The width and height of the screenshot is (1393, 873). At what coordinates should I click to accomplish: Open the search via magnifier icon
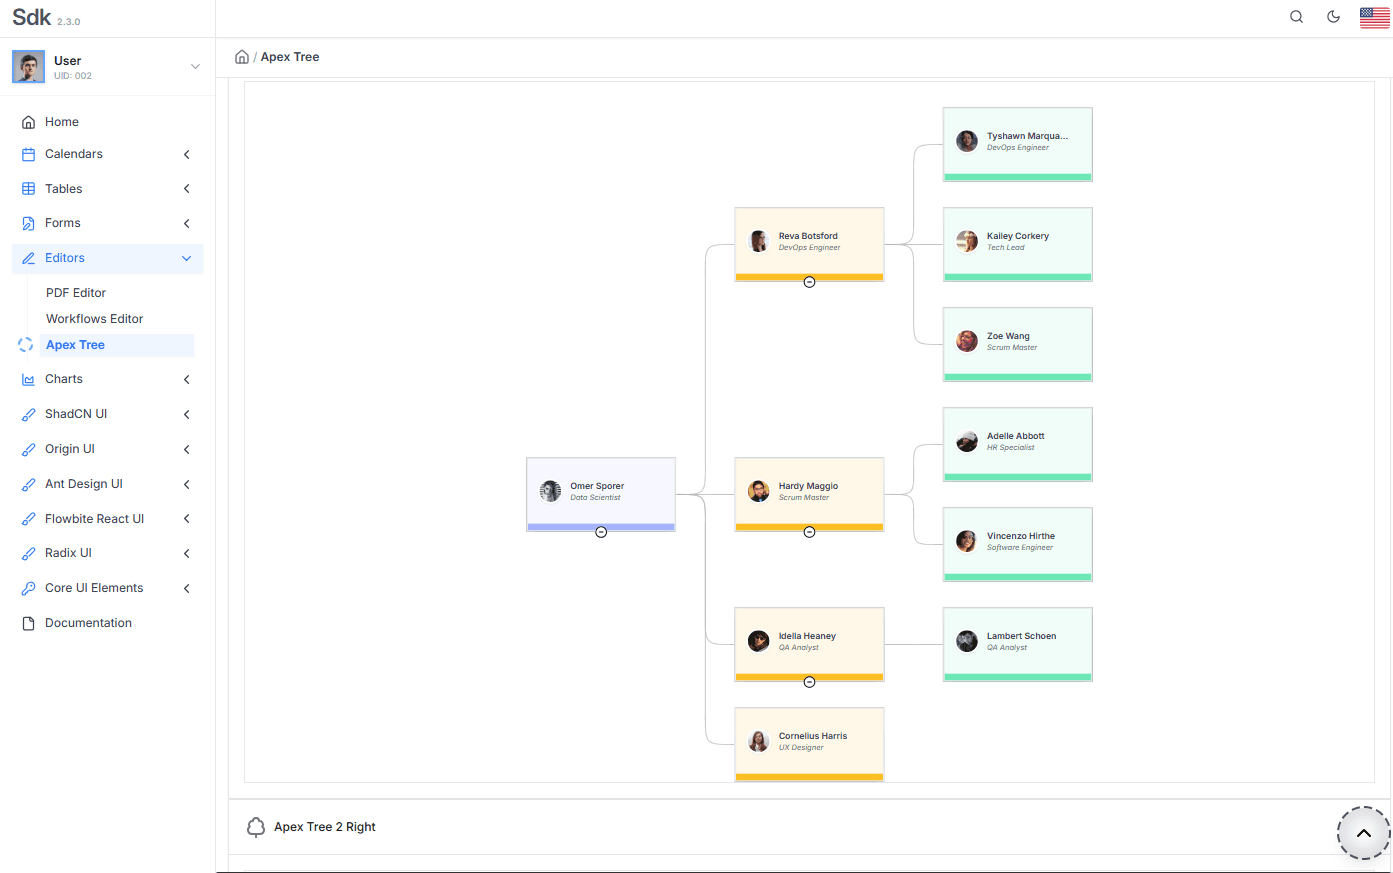[1296, 17]
